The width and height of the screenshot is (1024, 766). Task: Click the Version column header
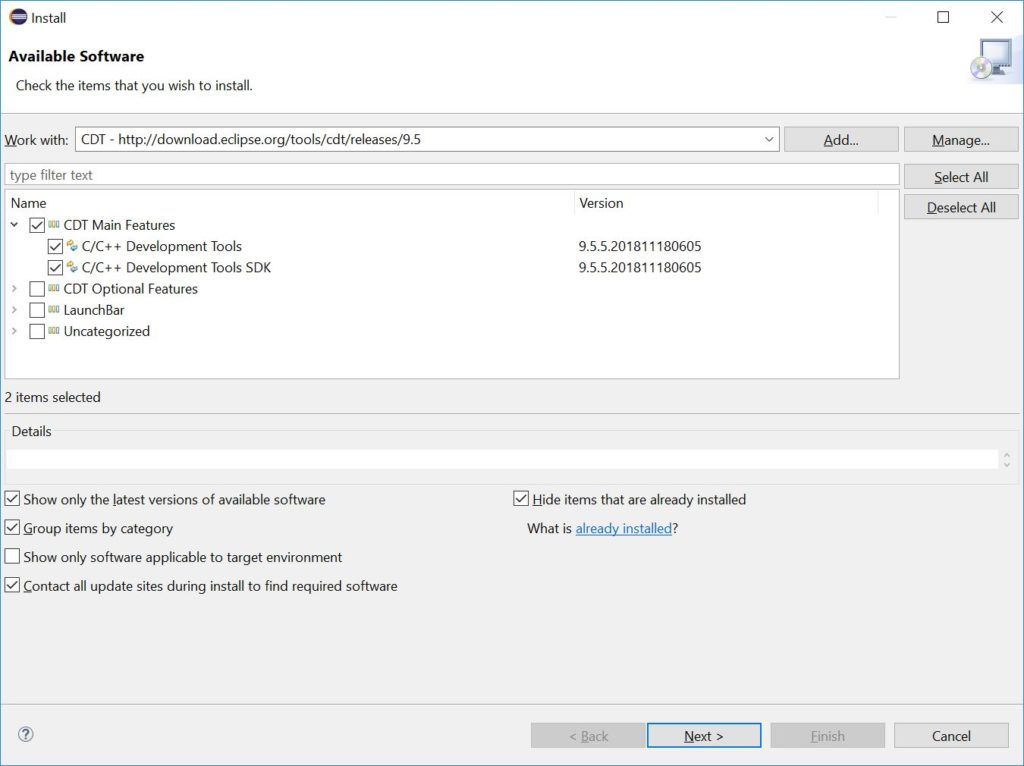pos(601,203)
